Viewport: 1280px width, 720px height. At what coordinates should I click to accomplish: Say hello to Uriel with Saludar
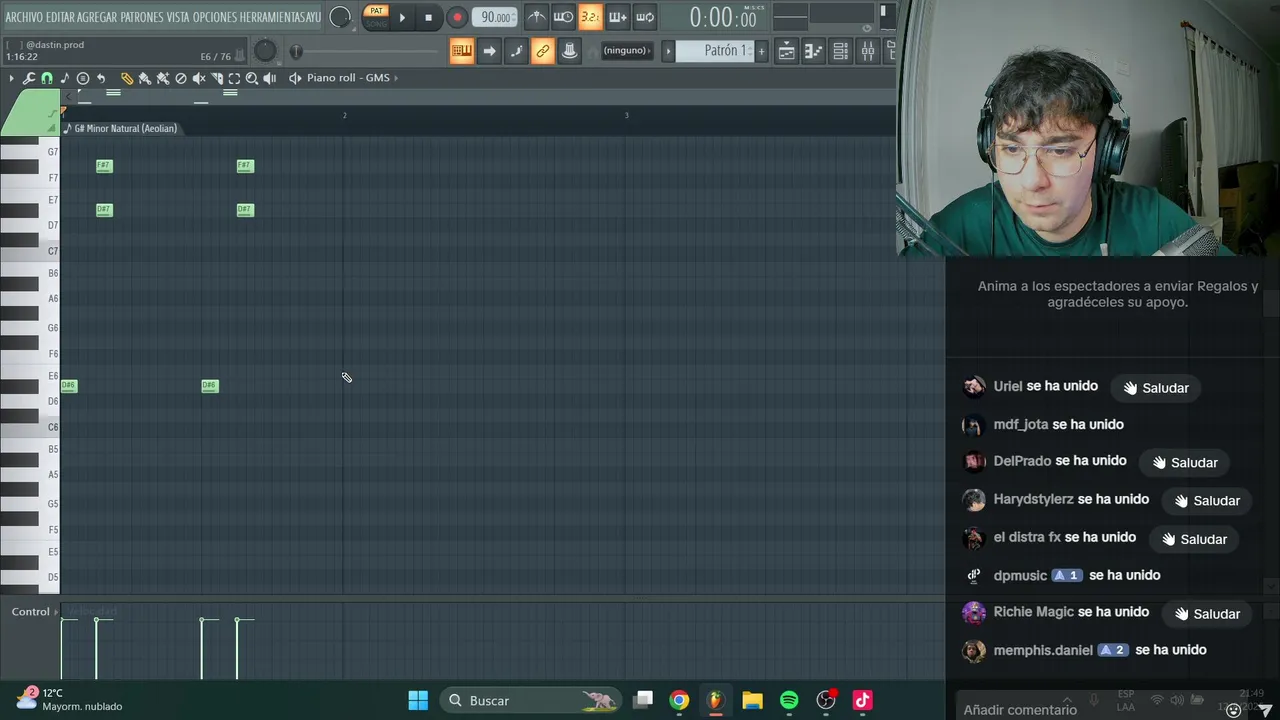pos(1156,388)
